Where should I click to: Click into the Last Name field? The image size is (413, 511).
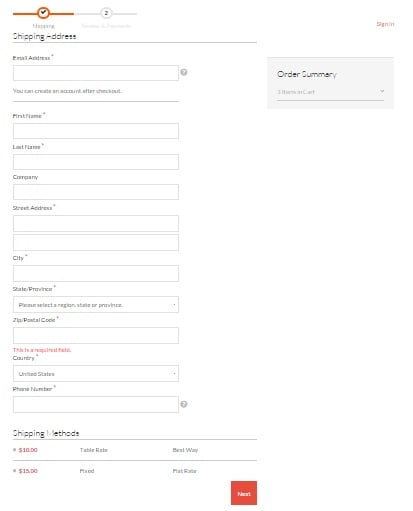(96, 162)
